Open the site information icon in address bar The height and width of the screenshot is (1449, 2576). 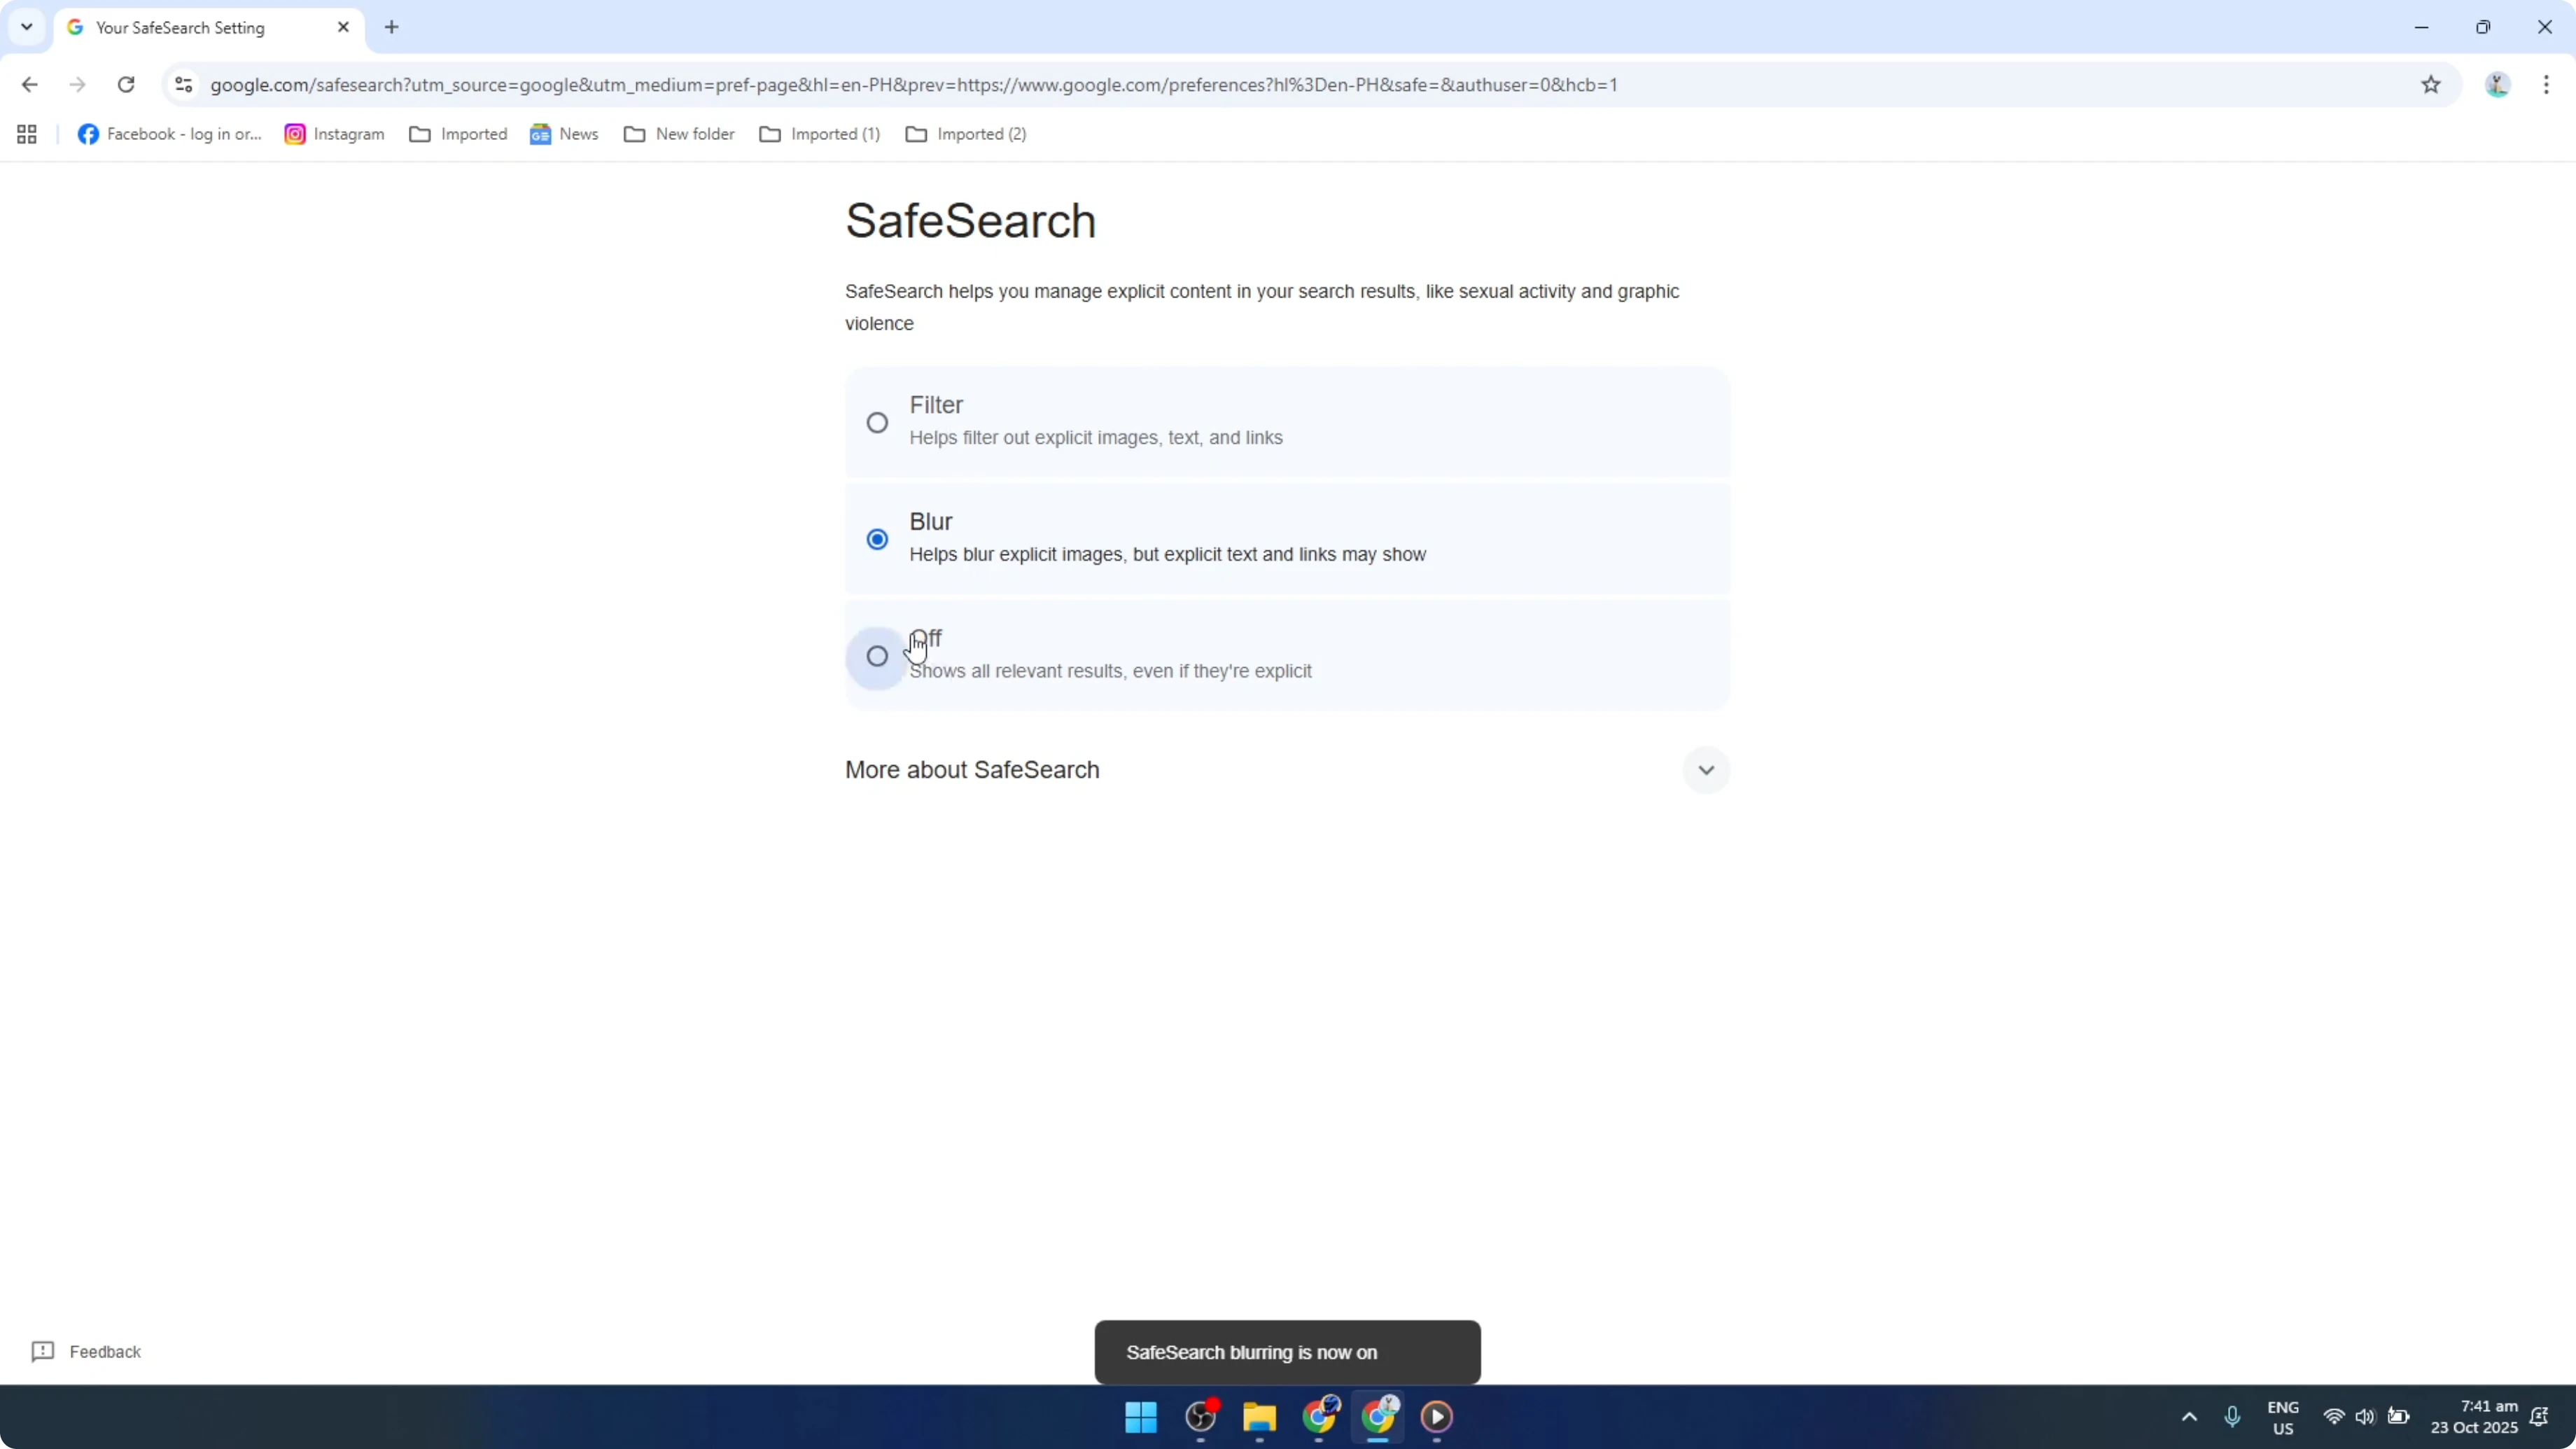183,85
